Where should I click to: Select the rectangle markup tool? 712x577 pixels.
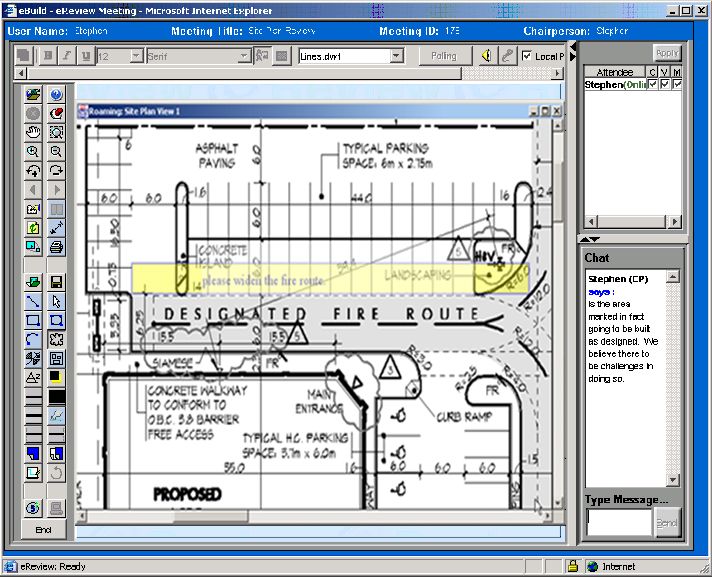pyautogui.click(x=33, y=320)
